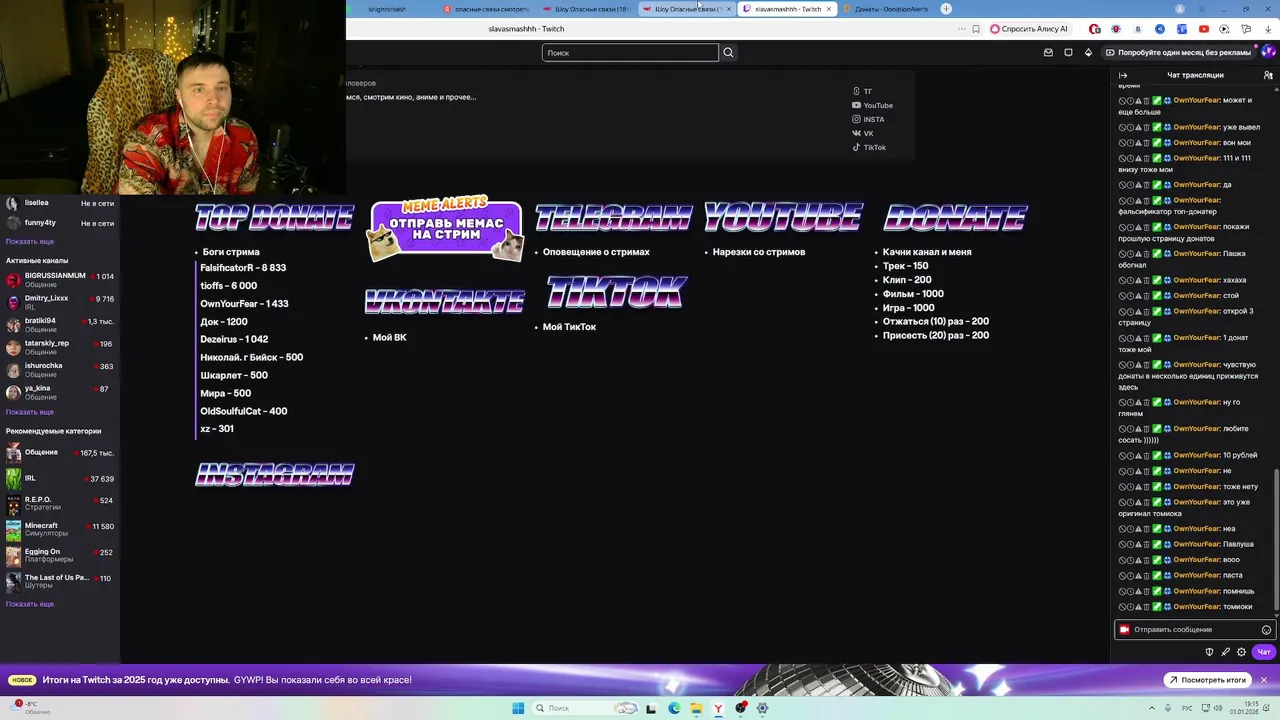Open File Explorer from taskbar
The width and height of the screenshot is (1280, 720).
pyautogui.click(x=696, y=708)
